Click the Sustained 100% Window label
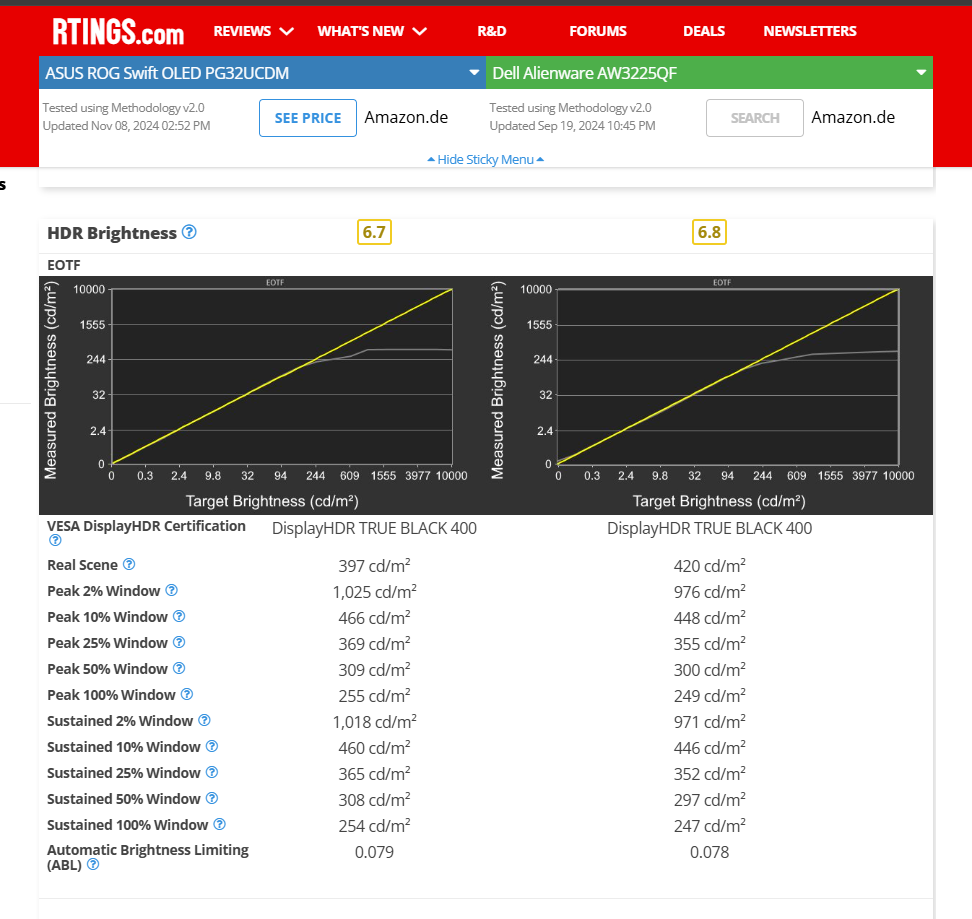This screenshot has width=972, height=919. [x=128, y=825]
